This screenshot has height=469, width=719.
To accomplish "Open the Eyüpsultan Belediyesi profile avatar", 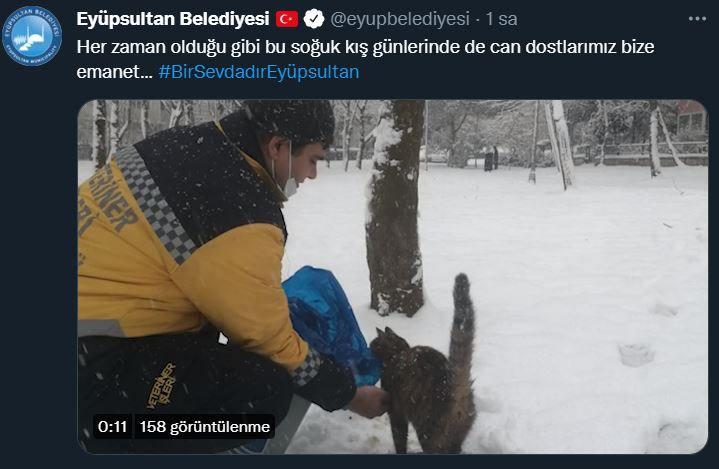I will (32, 36).
